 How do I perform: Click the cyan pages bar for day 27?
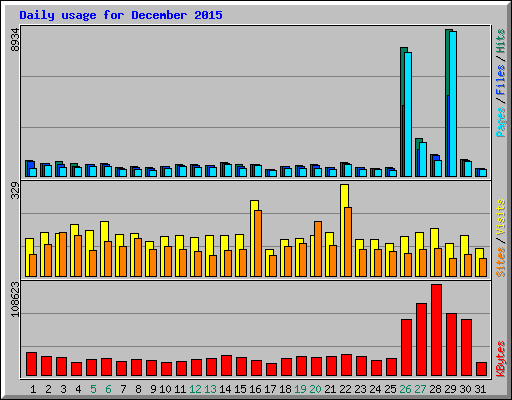point(423,159)
